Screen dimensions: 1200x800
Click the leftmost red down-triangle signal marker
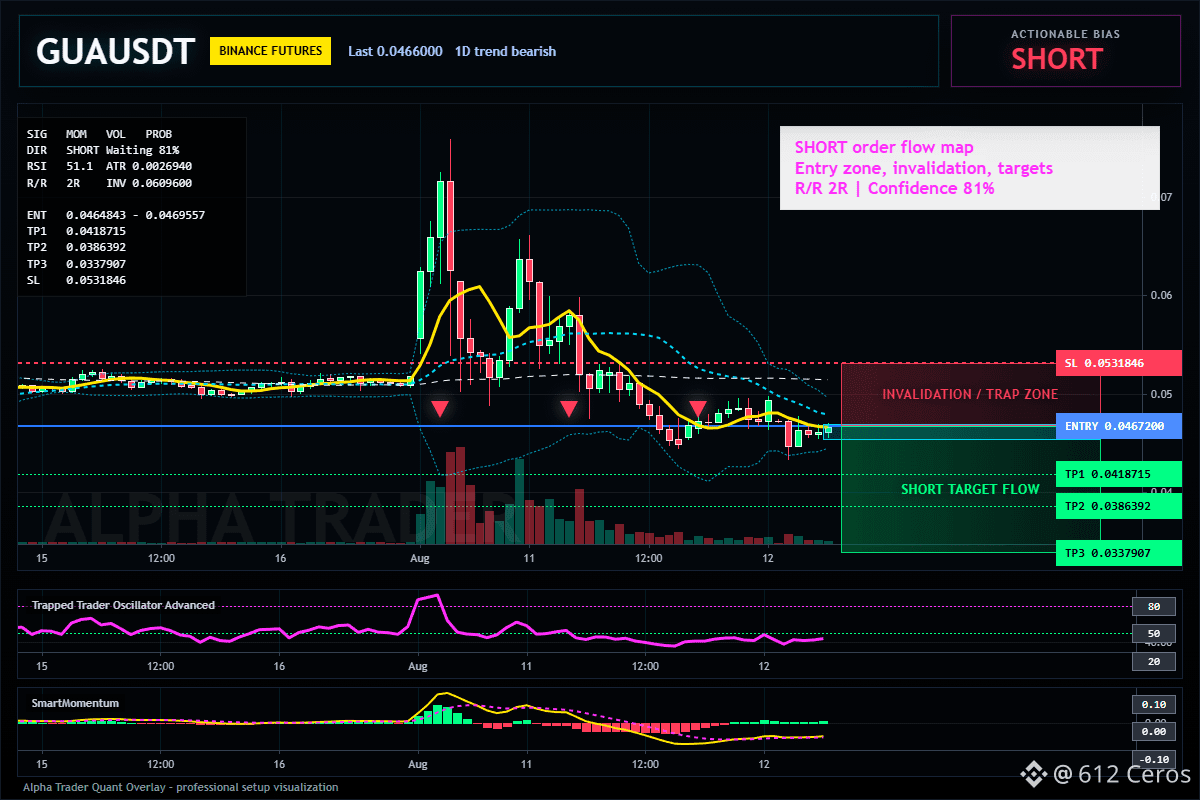(439, 408)
